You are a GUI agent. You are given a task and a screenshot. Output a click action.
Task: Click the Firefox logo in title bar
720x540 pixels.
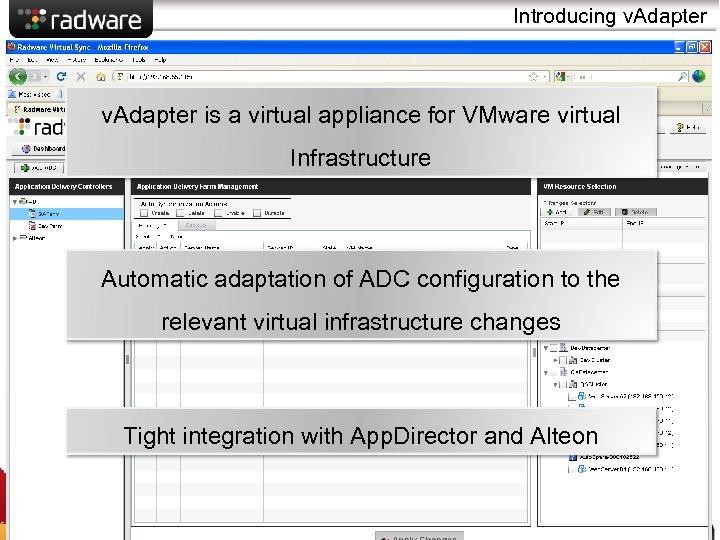[x=11, y=47]
